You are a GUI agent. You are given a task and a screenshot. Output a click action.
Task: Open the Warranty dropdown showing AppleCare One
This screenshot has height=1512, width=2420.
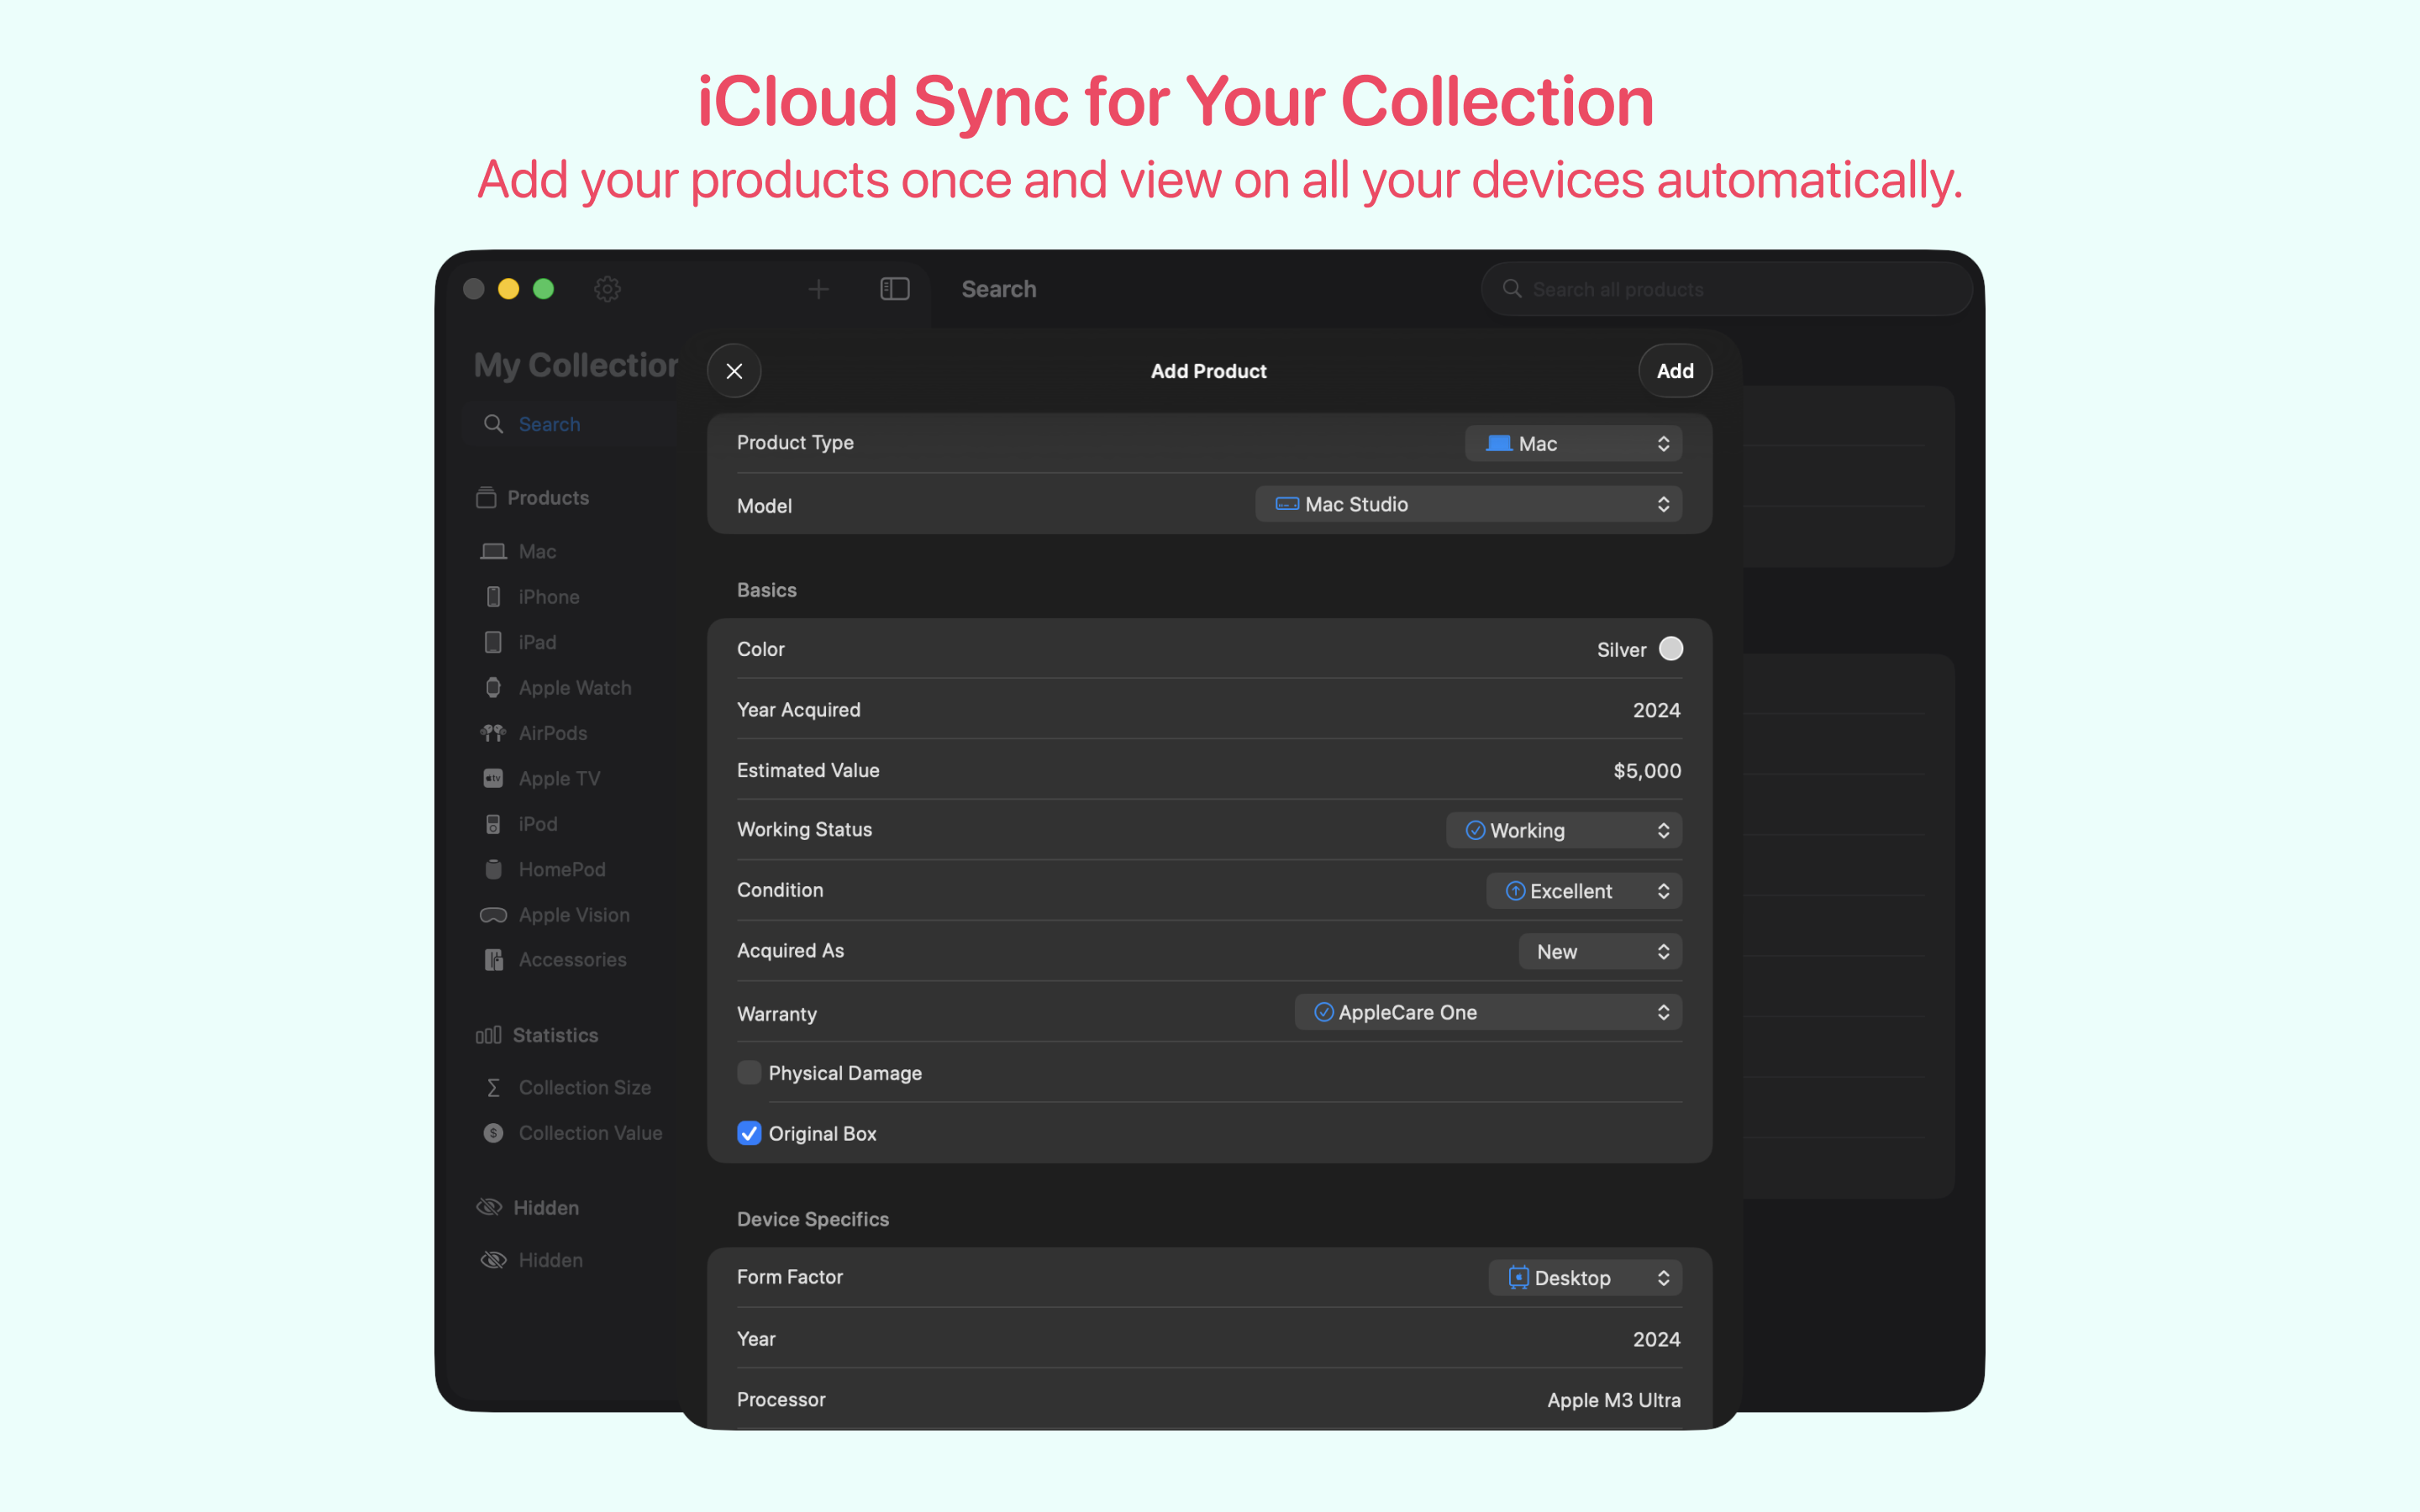pos(1488,1012)
